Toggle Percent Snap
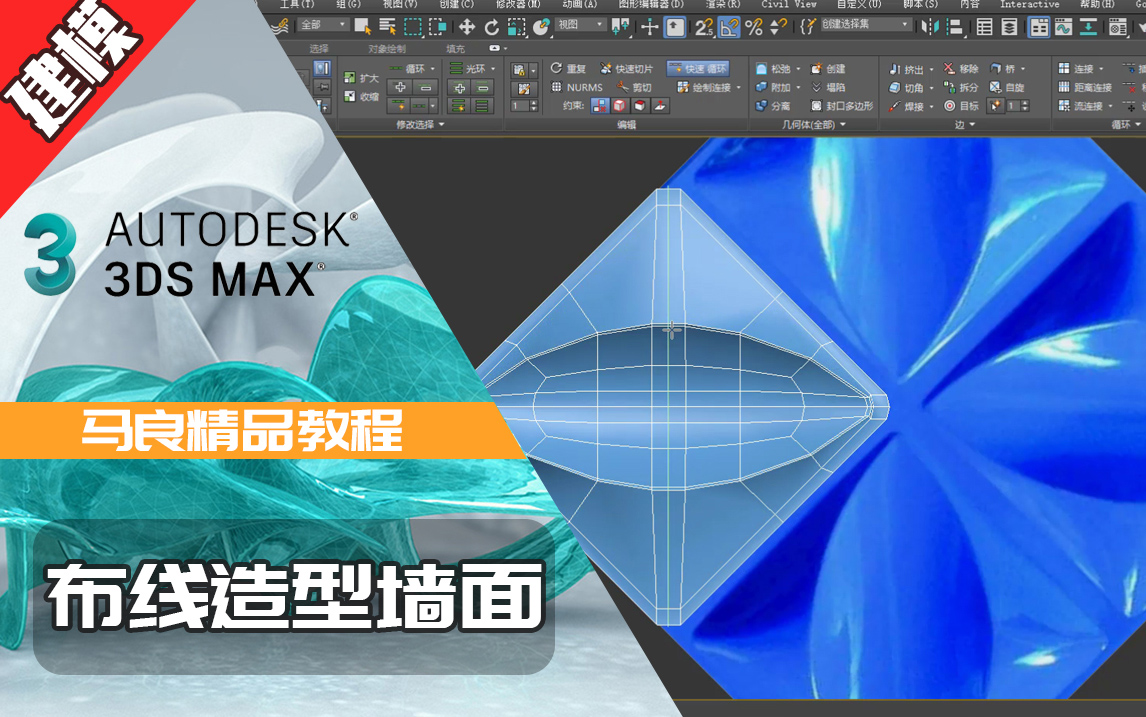The height and width of the screenshot is (717, 1146). [754, 28]
